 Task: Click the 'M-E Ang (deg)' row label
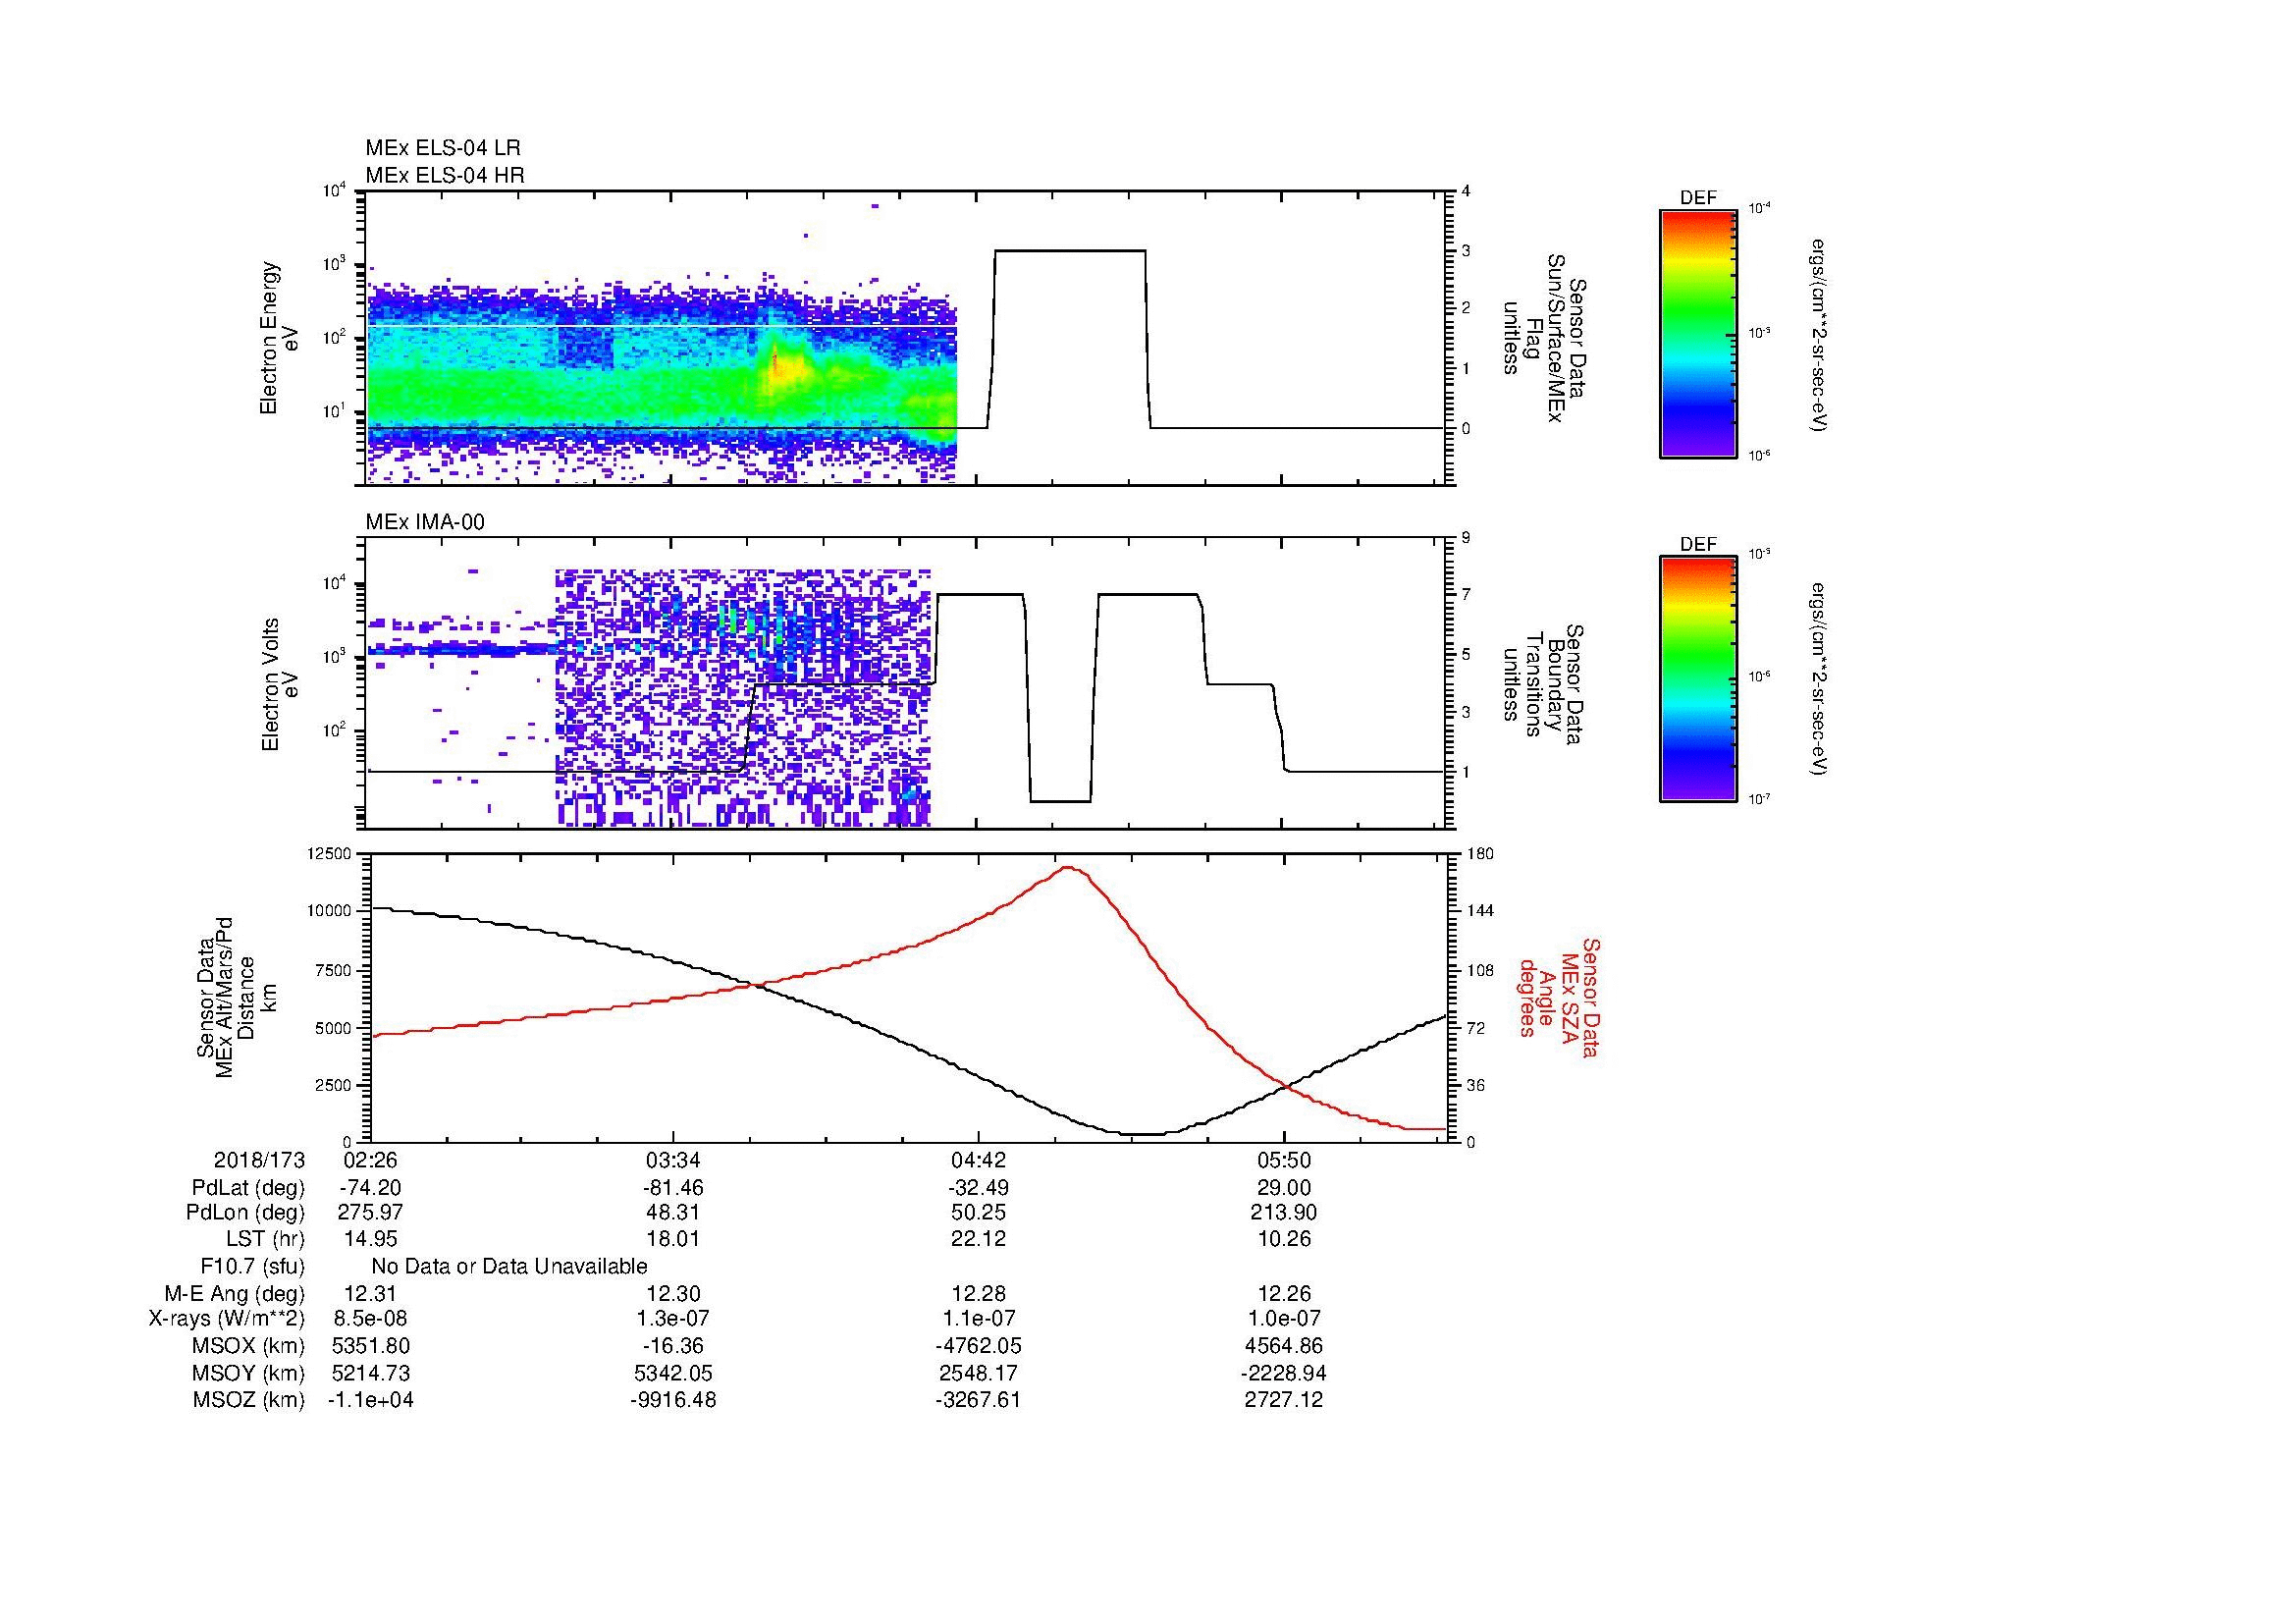tap(235, 1294)
